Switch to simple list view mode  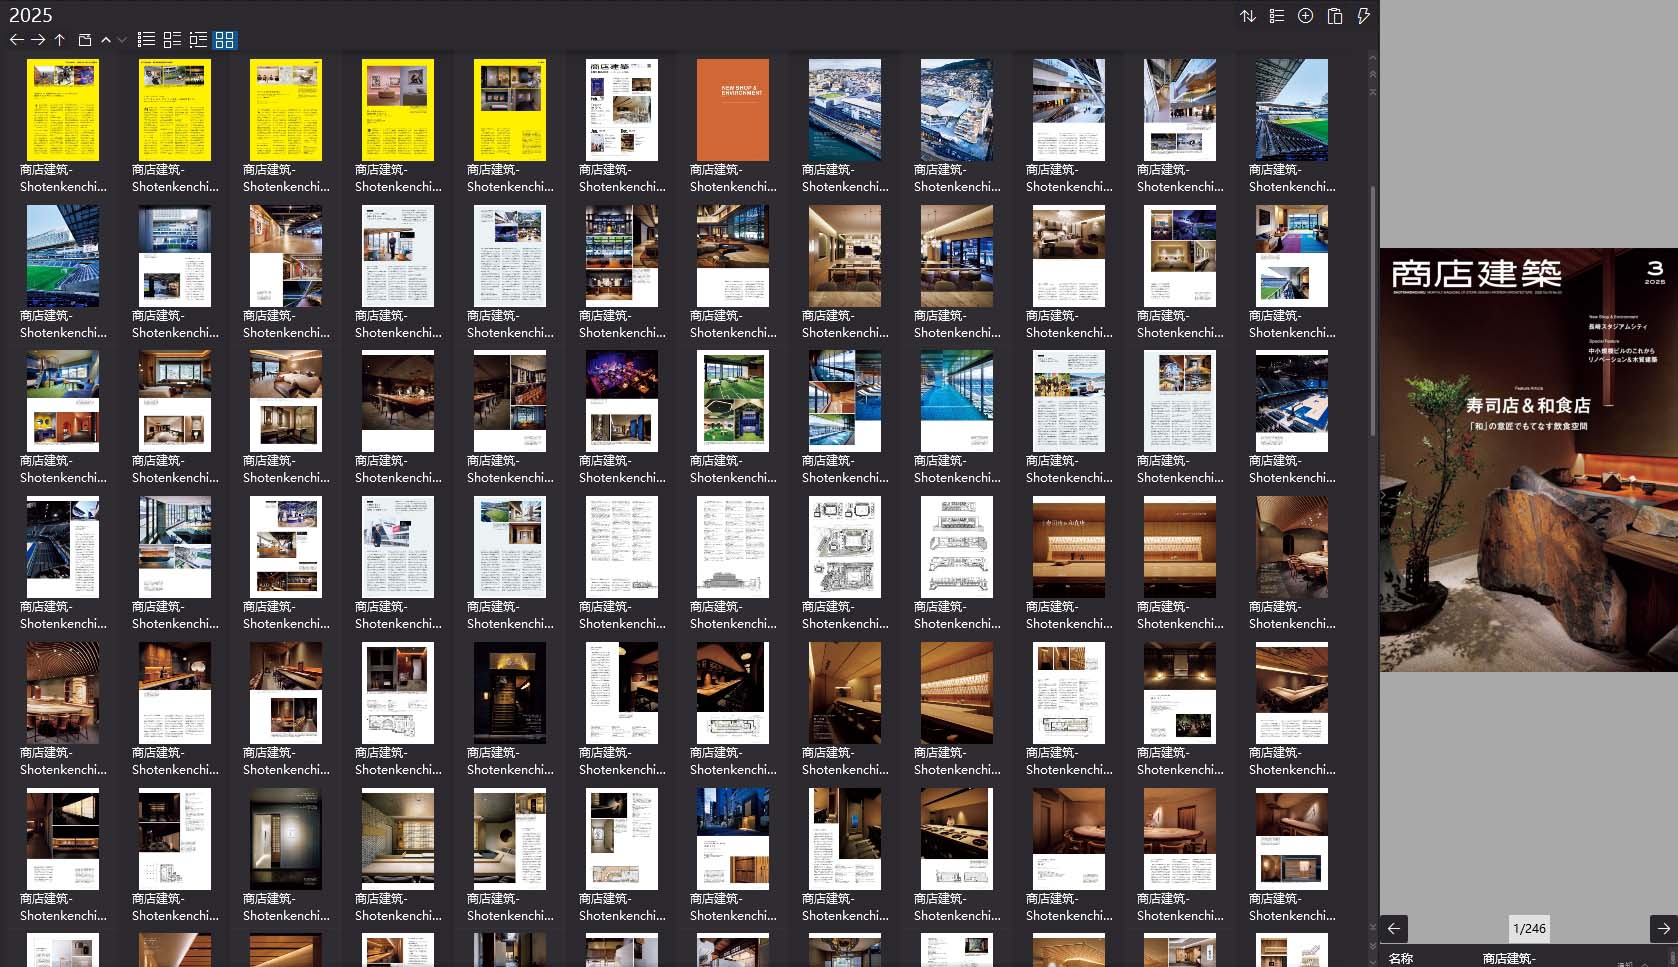(x=146, y=40)
